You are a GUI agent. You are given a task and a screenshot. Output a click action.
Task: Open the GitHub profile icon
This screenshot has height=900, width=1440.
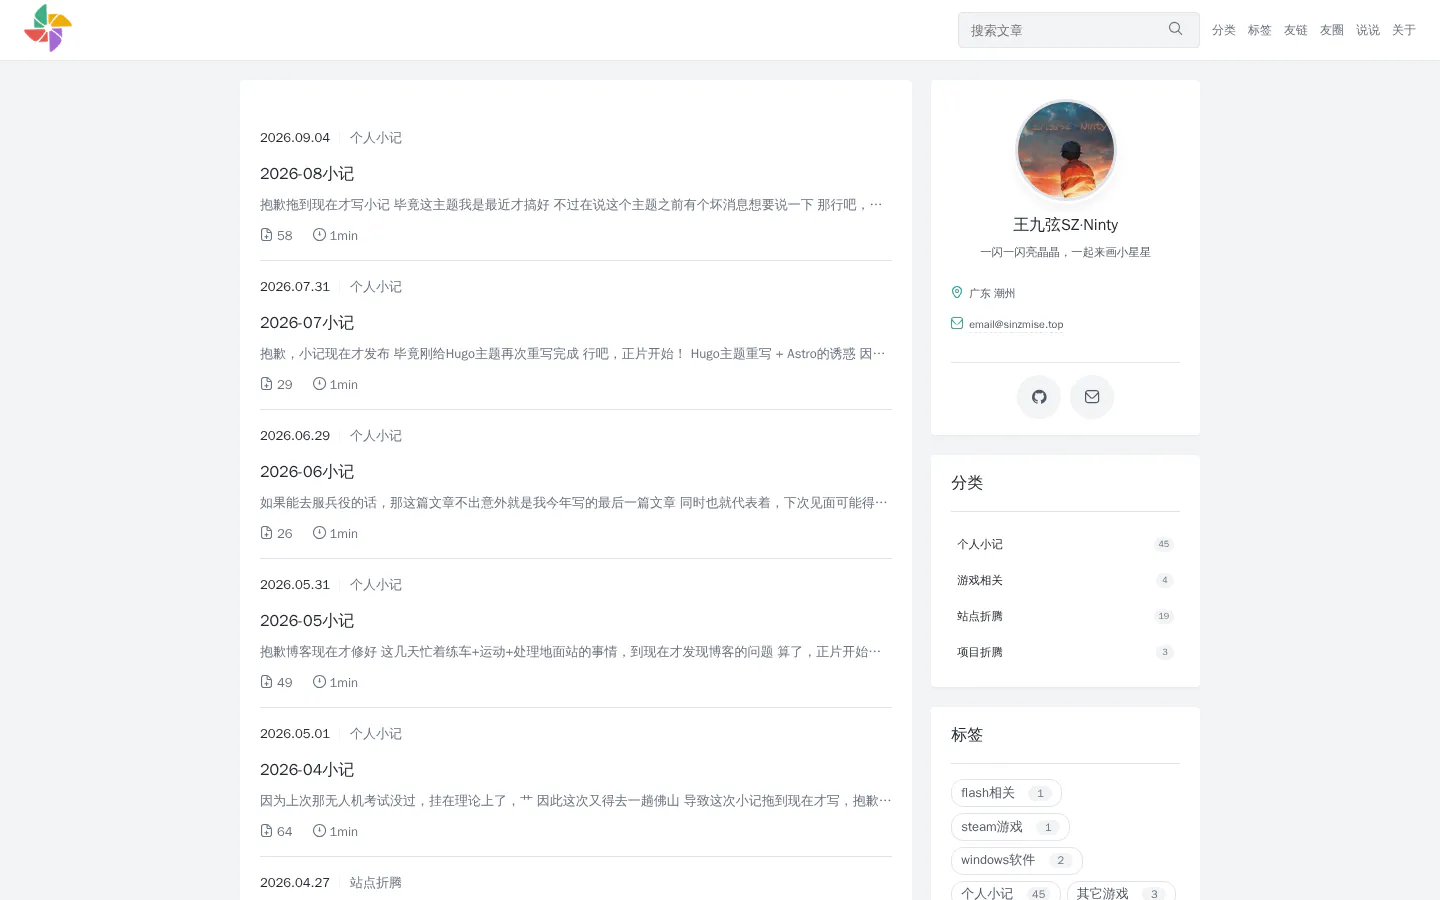coord(1039,397)
